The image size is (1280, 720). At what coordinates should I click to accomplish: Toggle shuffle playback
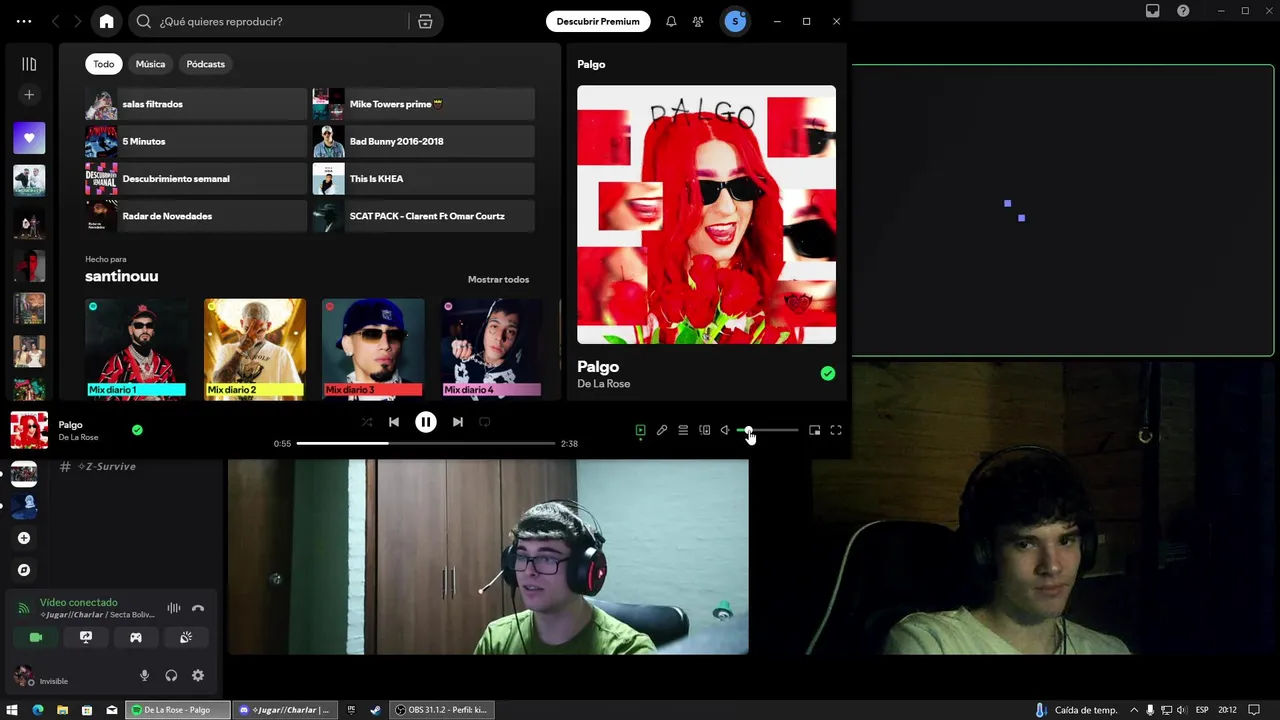367,422
